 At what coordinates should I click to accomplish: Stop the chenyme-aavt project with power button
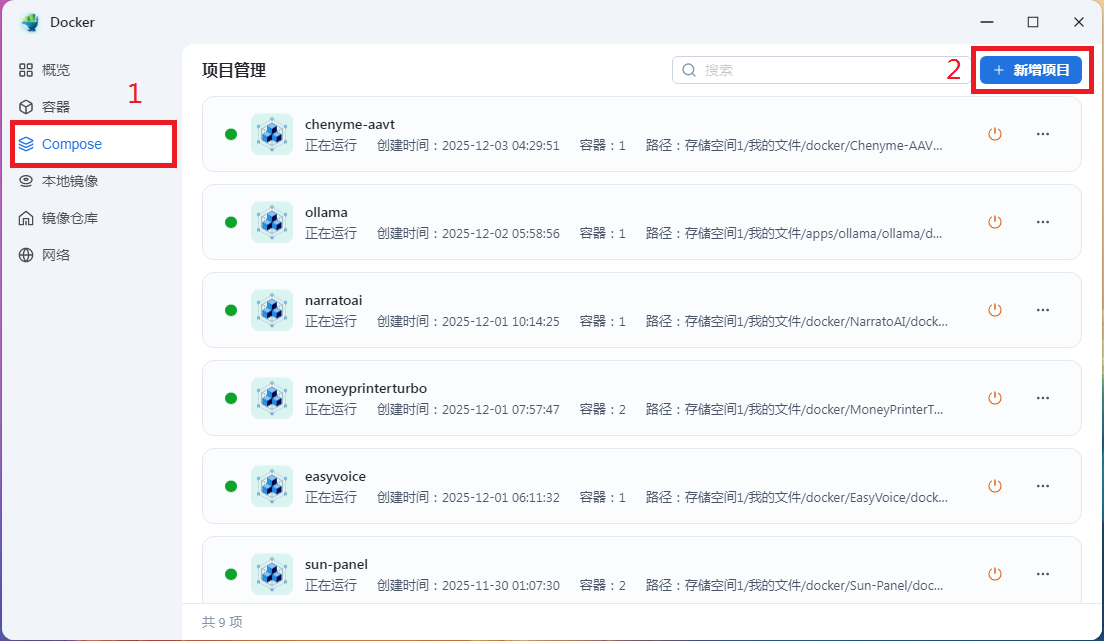click(x=994, y=134)
